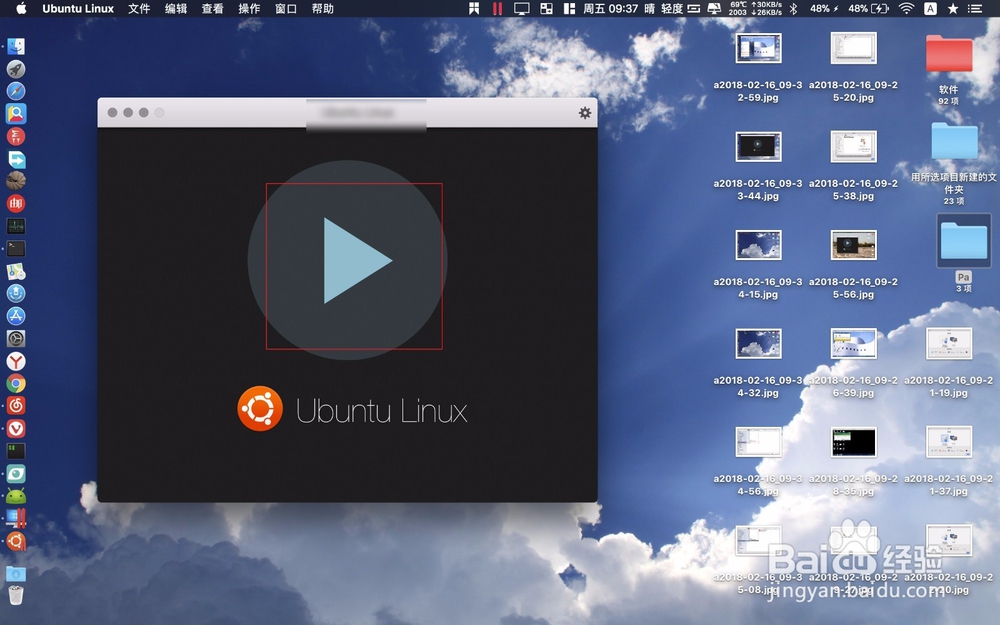1000x625 pixels.
Task: Select file a2018-02-16_09-34-56.jpg on desktop
Action: 758,442
